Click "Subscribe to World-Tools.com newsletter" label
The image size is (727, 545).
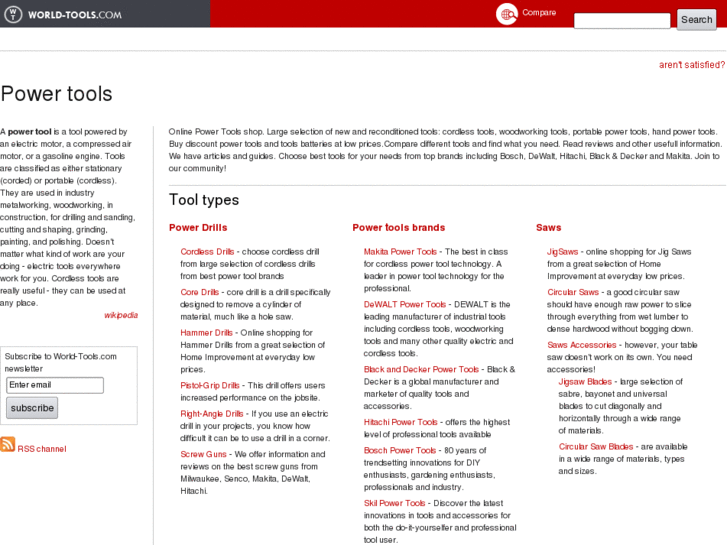click(x=61, y=362)
